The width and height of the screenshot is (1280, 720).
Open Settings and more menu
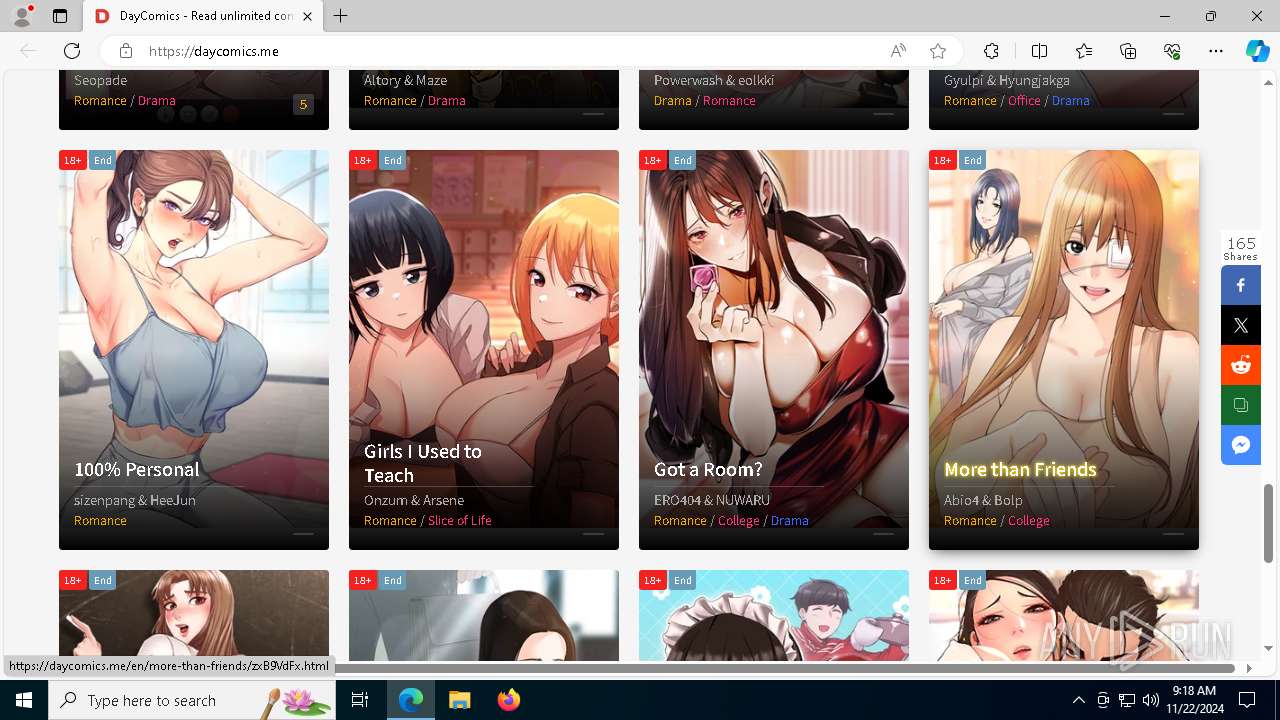[1216, 51]
